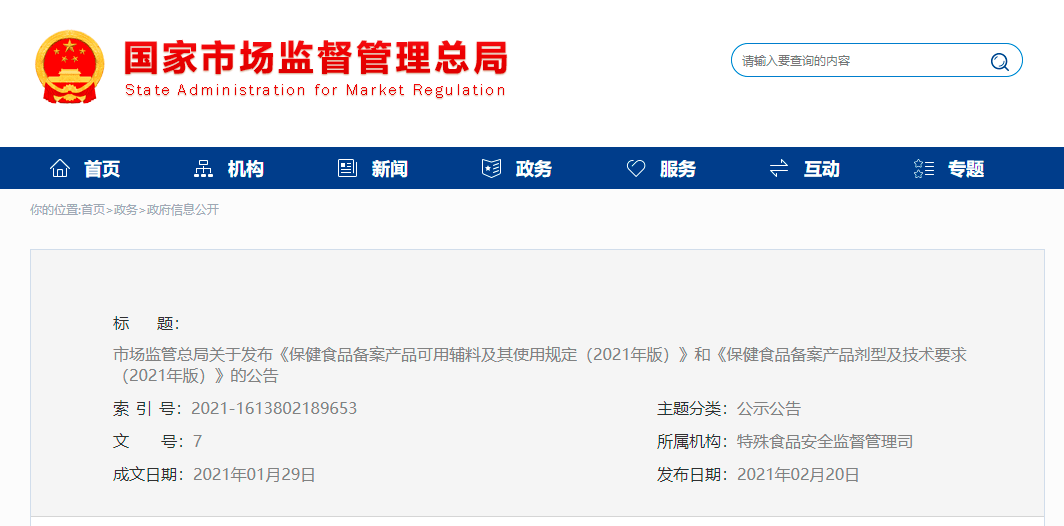1064x526 pixels.
Task: Click the 成文日期 value 2021年01月29日
Action: point(254,475)
